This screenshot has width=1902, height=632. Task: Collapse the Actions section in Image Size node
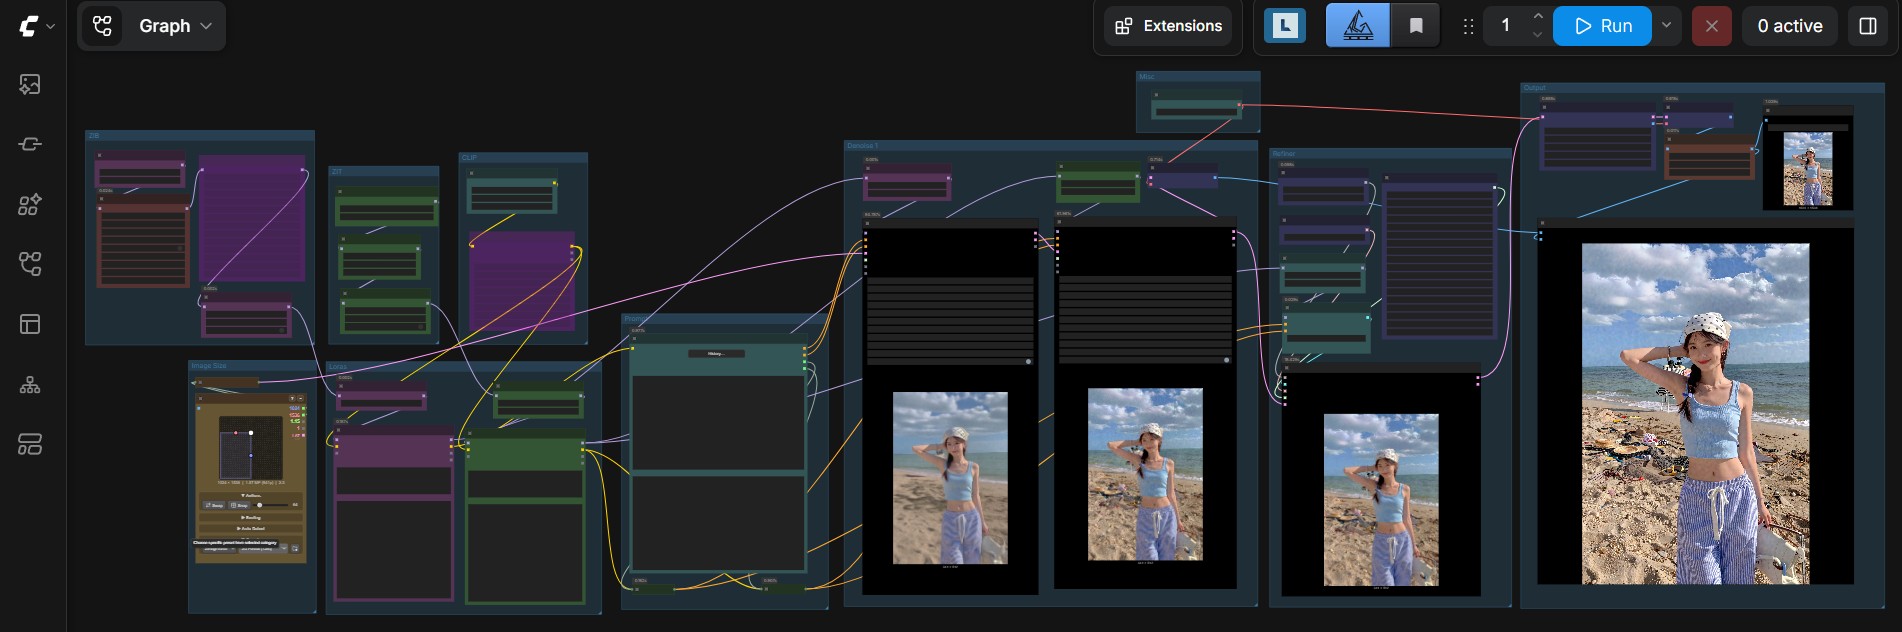click(252, 495)
